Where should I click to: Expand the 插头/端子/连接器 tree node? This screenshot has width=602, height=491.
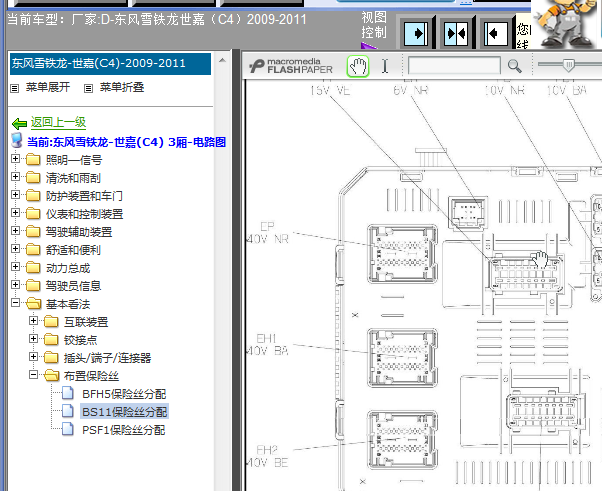[x=33, y=357]
